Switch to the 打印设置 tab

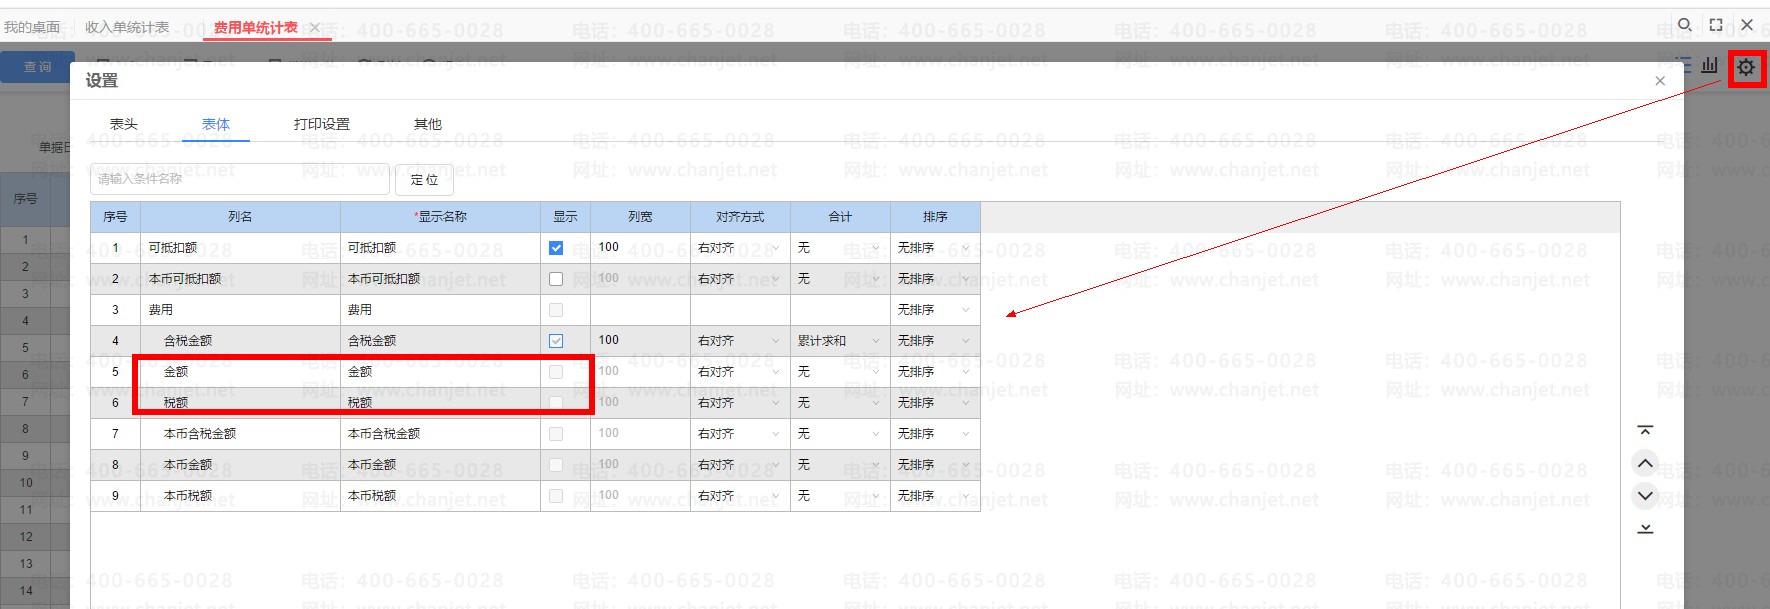[322, 124]
